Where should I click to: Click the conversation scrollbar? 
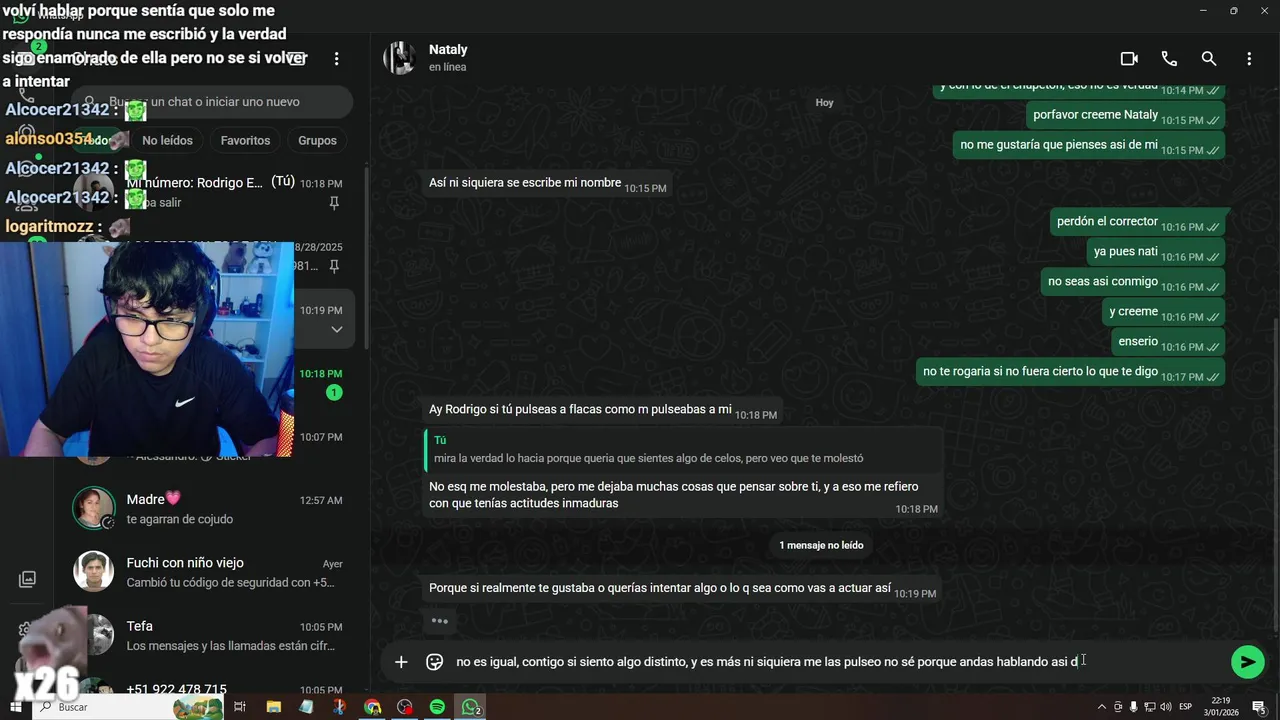[x=1274, y=475]
